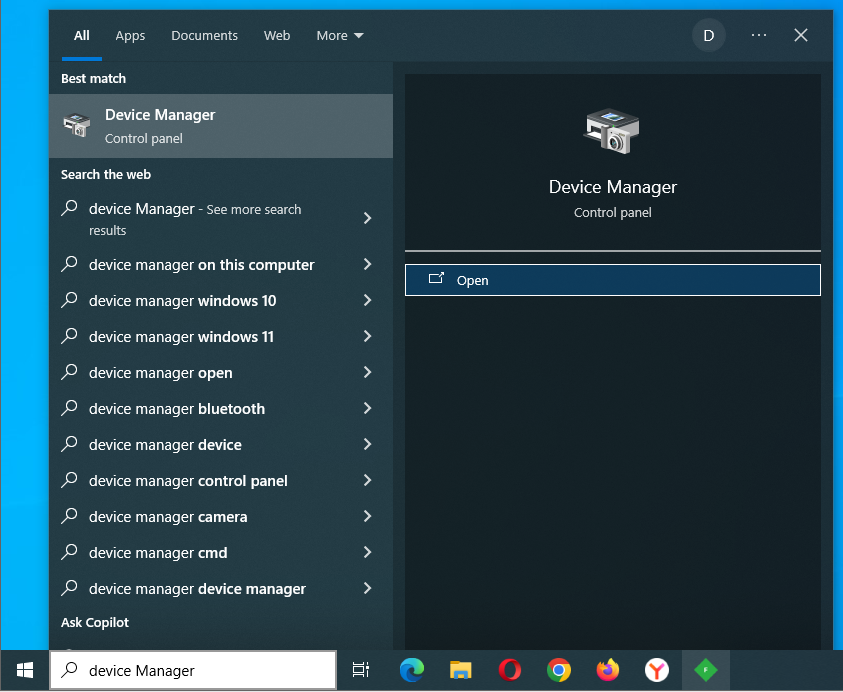
Task: Click the Windows Start button
Action: click(25, 670)
